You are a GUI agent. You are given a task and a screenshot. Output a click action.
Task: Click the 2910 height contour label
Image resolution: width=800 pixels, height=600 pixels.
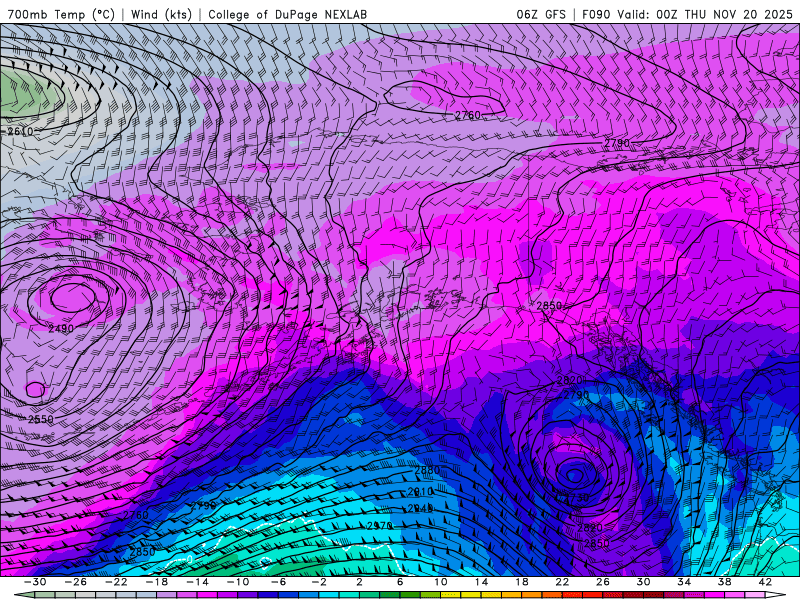coord(420,492)
